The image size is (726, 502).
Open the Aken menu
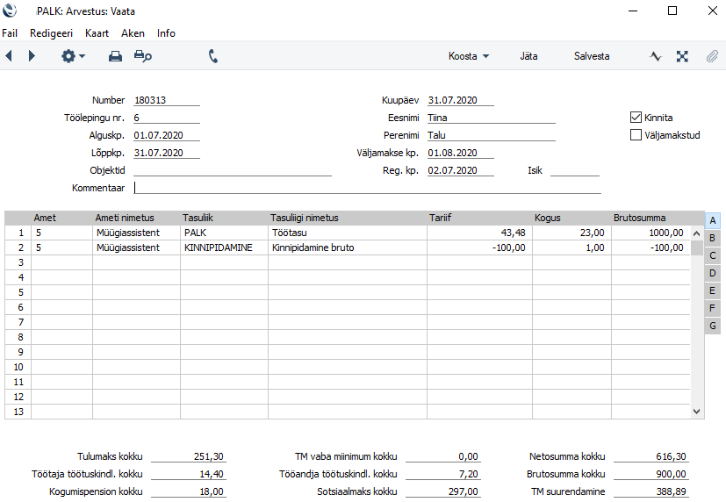point(133,33)
